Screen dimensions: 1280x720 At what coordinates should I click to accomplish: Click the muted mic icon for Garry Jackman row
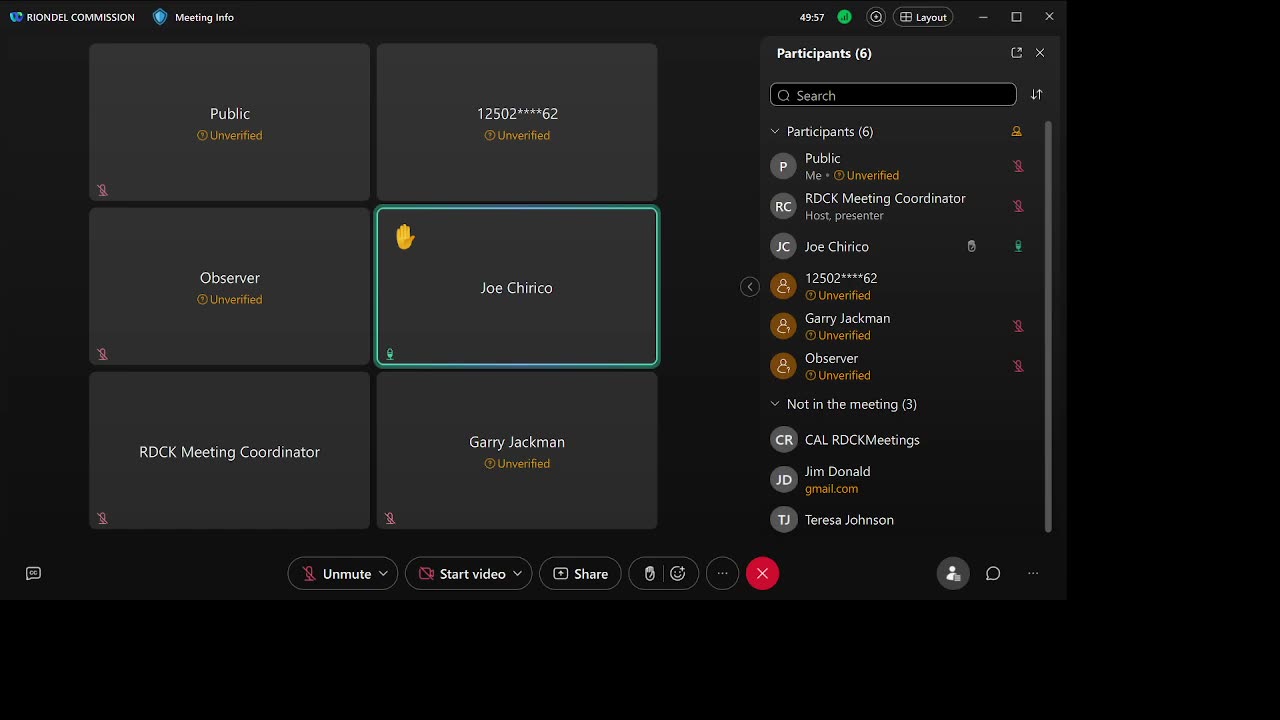[1018, 326]
